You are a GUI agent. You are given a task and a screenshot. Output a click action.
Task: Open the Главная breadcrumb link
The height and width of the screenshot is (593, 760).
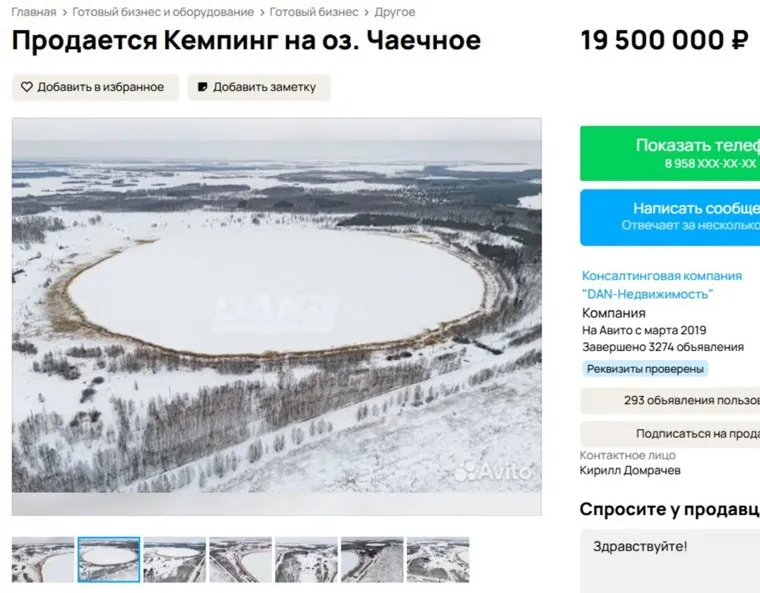pos(34,12)
